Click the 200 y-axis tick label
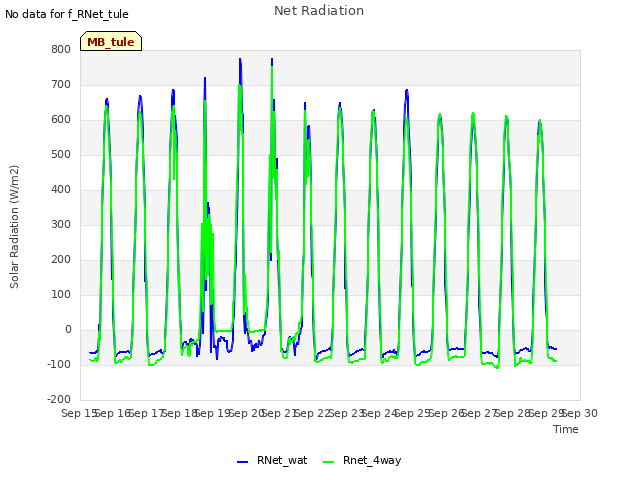The width and height of the screenshot is (640, 480). click(x=61, y=260)
